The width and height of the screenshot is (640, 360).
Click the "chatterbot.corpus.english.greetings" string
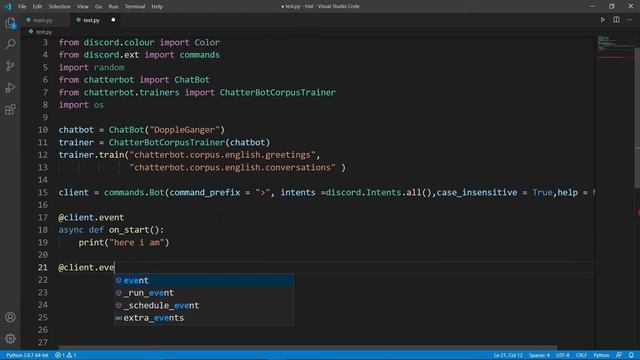tap(222, 155)
